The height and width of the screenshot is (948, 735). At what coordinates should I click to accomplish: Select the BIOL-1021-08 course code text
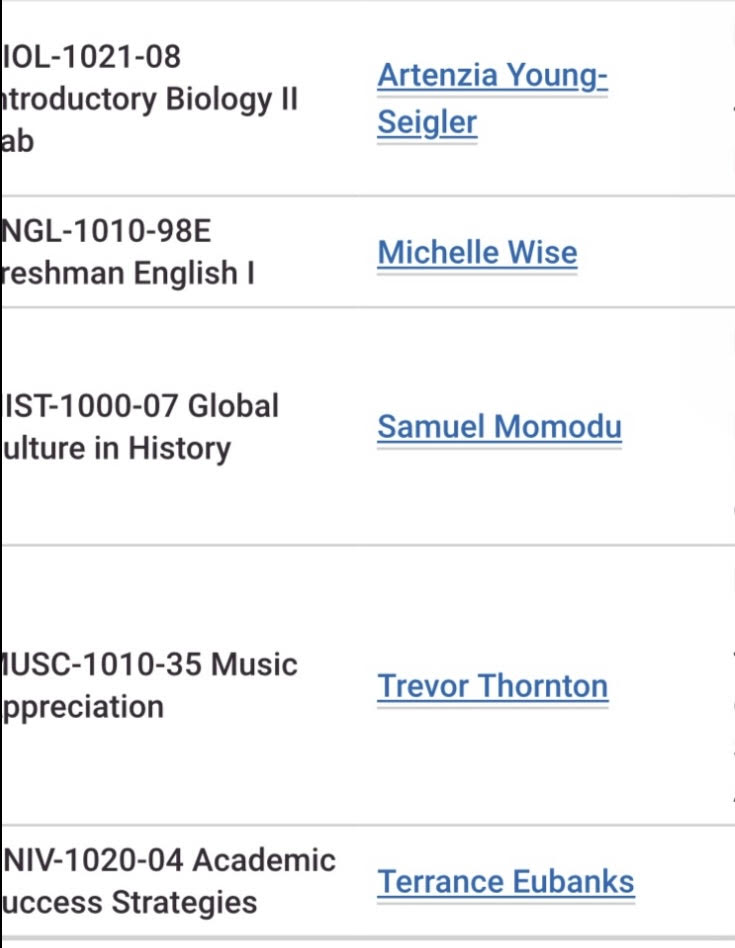tap(91, 56)
